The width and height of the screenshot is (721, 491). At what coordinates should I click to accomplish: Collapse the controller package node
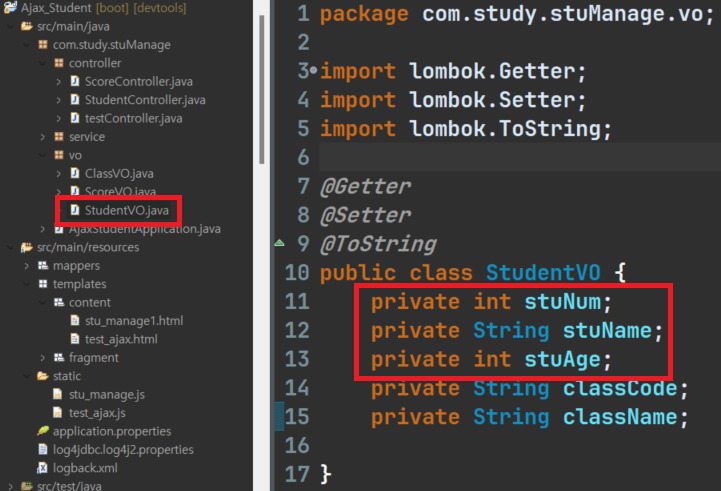click(x=43, y=63)
